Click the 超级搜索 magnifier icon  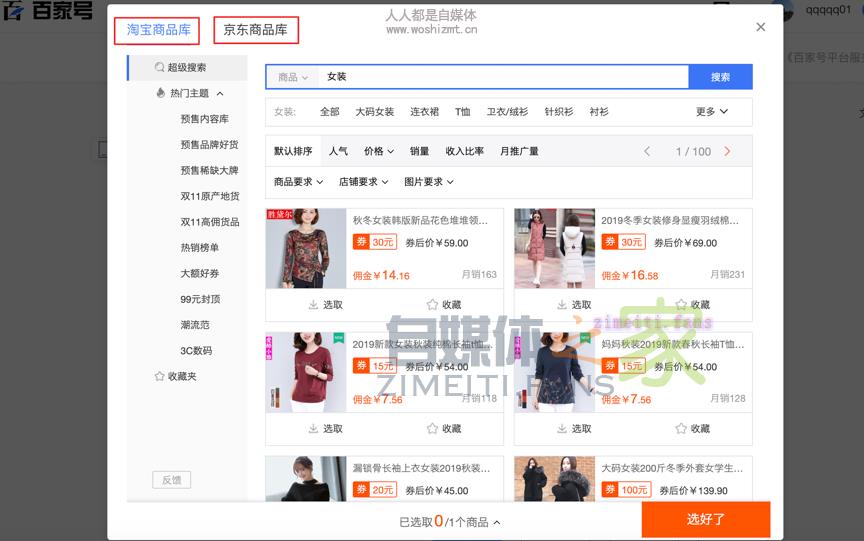click(159, 68)
